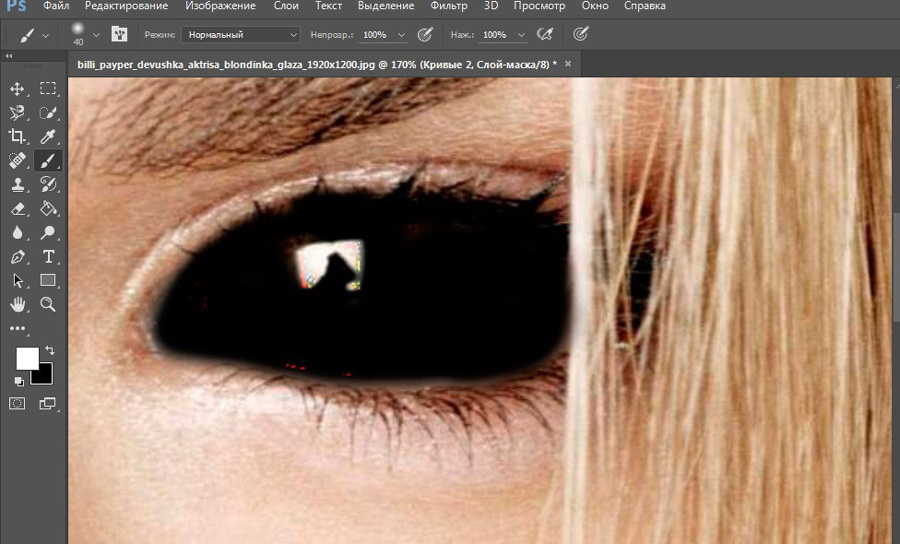Image resolution: width=900 pixels, height=544 pixels.
Task: Open the blending mode dropdown Нормальный
Action: [241, 35]
